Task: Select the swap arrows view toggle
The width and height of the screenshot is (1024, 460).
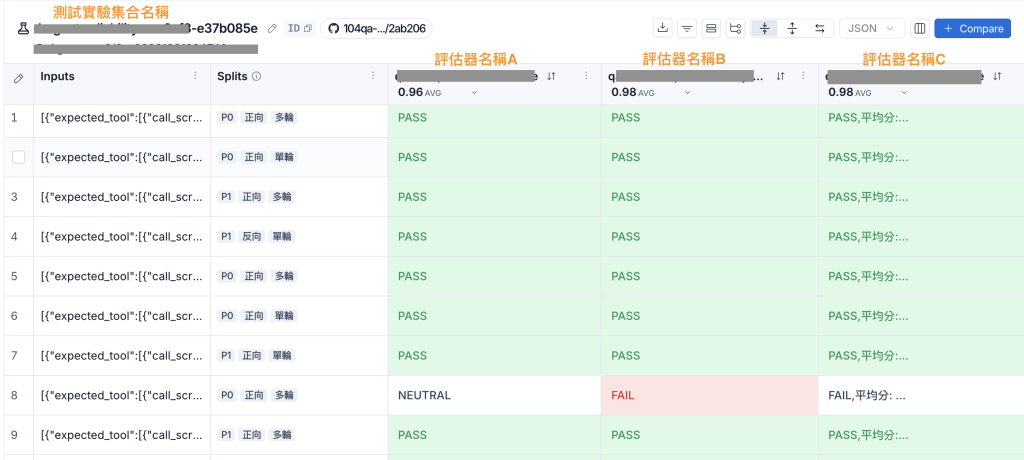Action: [x=820, y=28]
